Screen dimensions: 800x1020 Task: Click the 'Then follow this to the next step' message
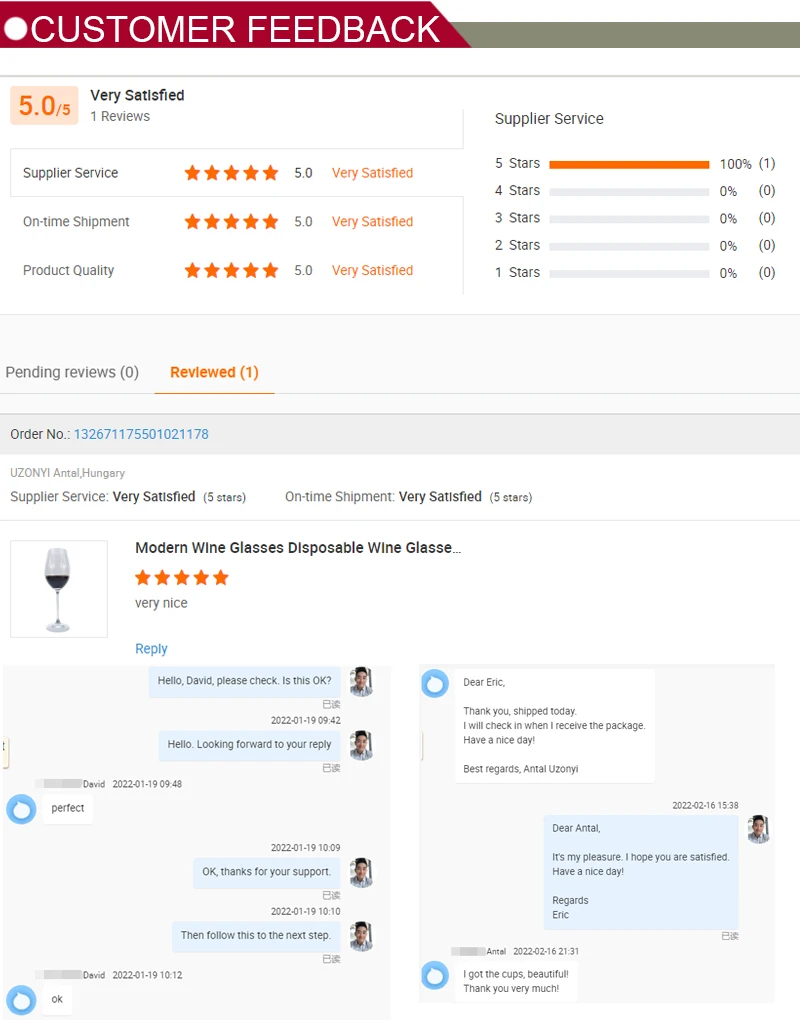[255, 936]
